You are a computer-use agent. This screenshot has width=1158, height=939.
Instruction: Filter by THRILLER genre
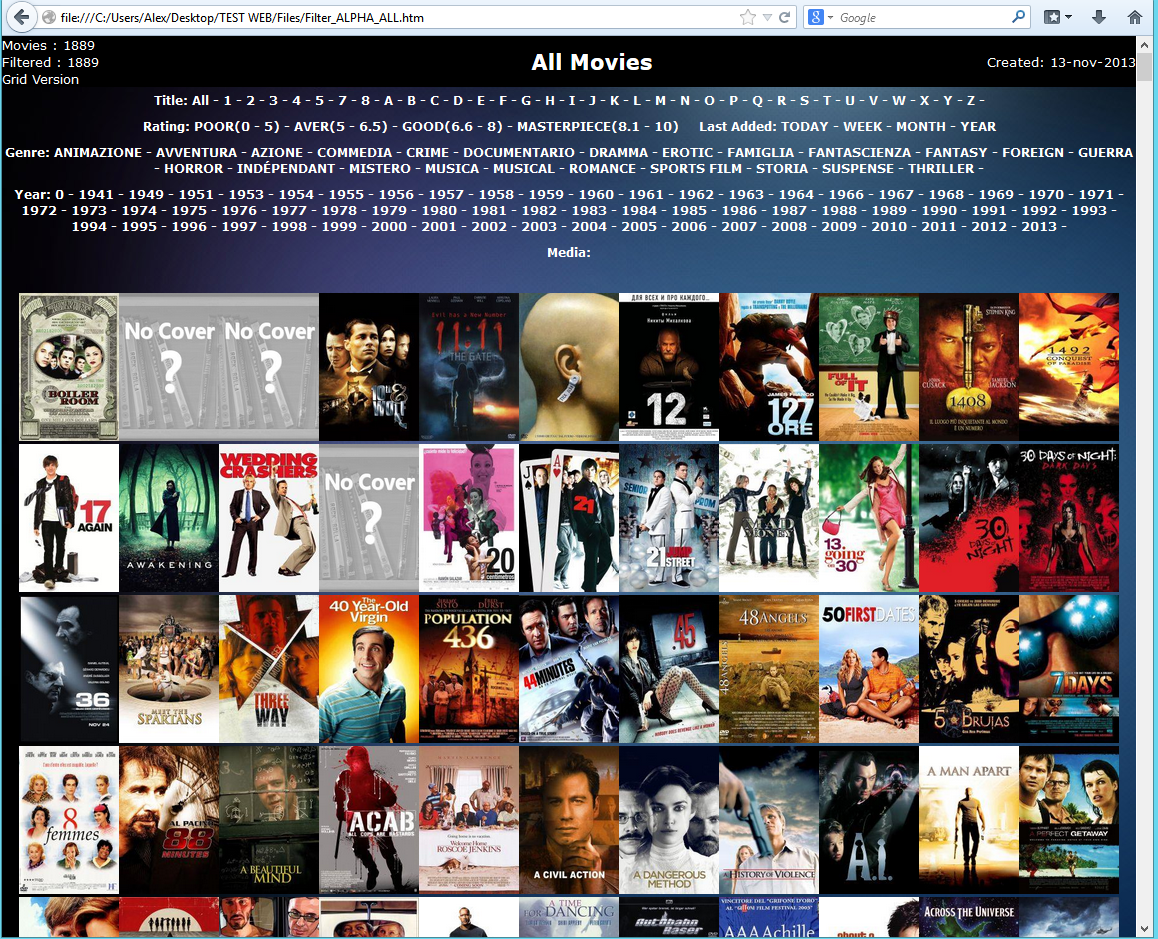(942, 168)
